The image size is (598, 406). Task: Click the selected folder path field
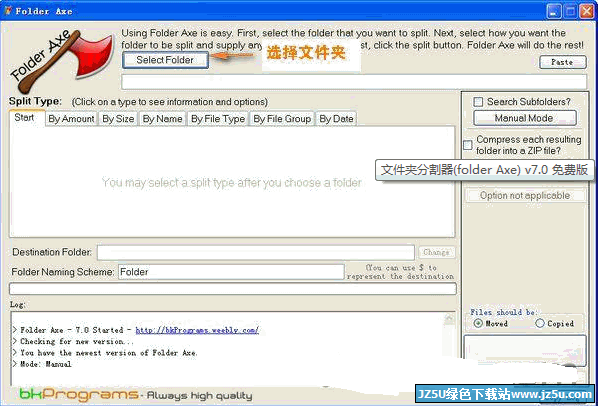[x=354, y=82]
